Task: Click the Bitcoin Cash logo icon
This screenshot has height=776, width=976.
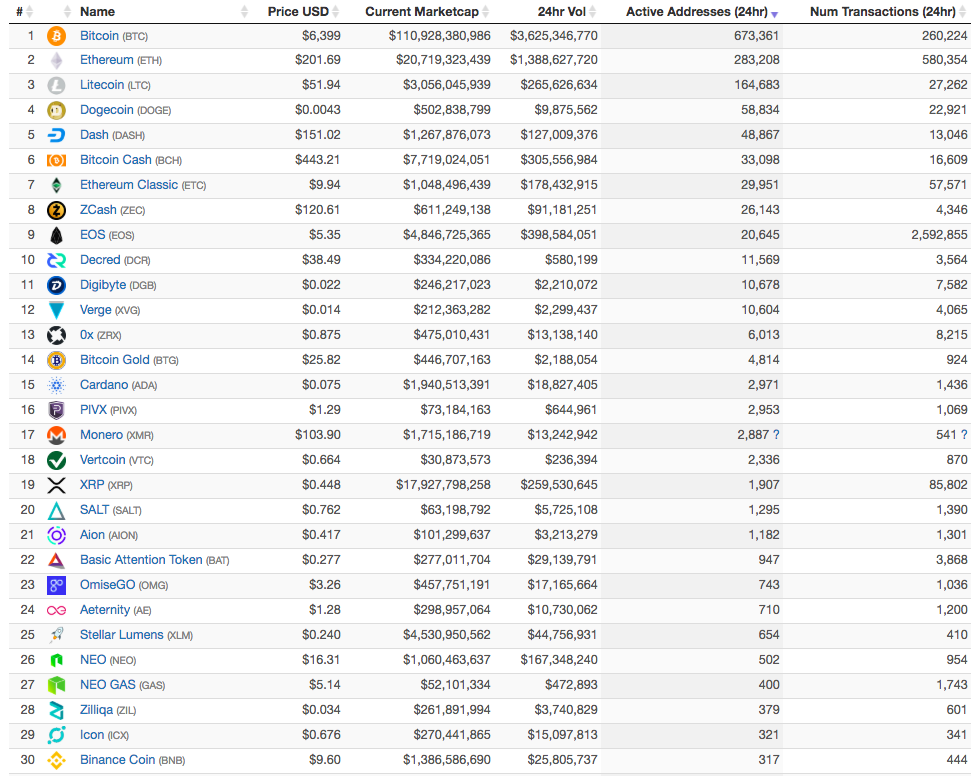Action: [57, 161]
